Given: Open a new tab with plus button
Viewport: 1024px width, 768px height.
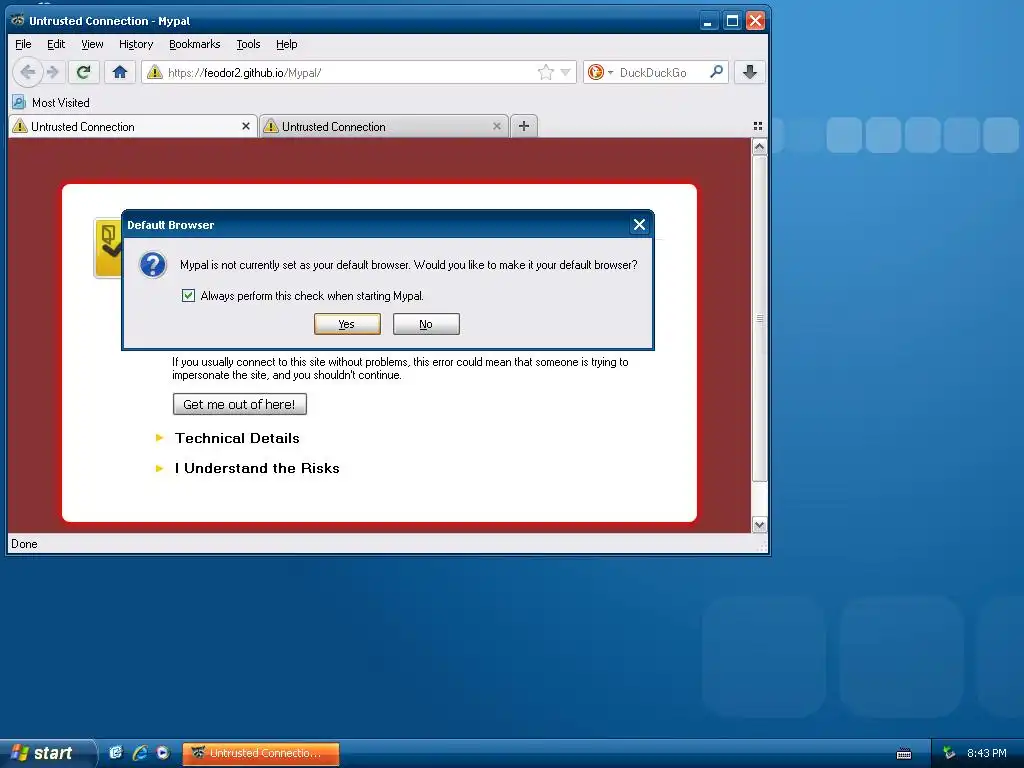Looking at the screenshot, I should click(x=524, y=126).
